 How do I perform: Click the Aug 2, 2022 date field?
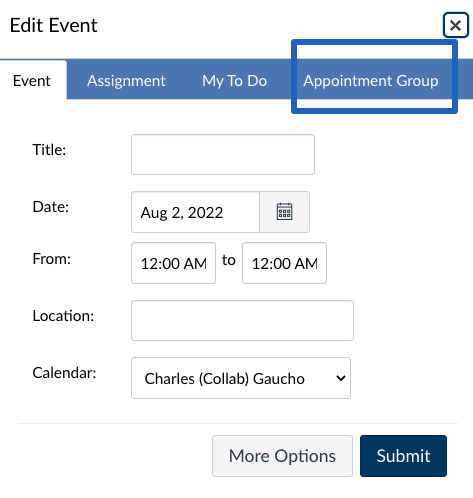point(195,212)
